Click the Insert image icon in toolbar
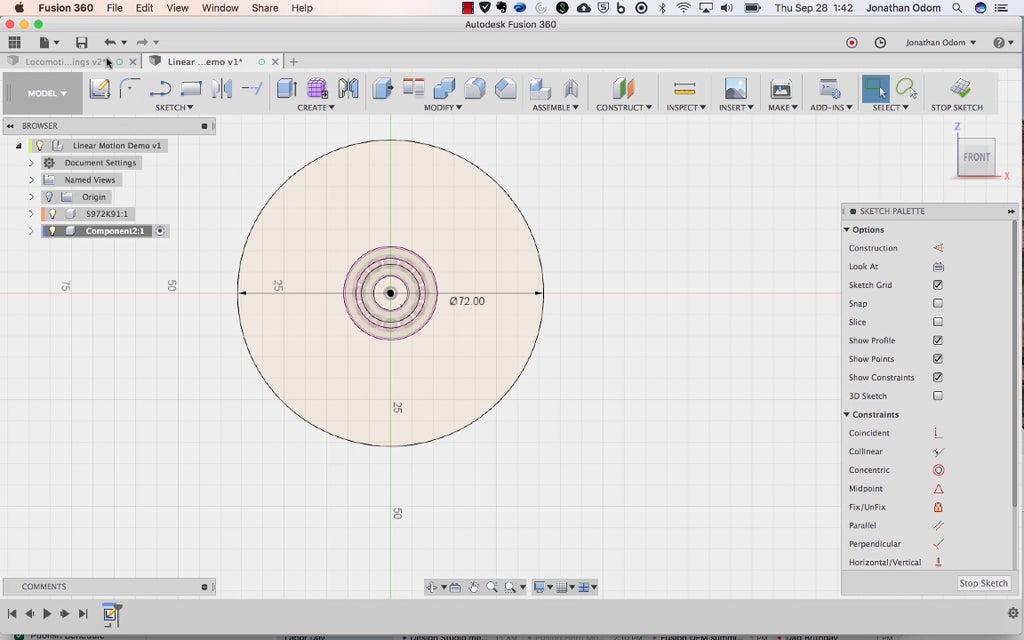 (x=735, y=88)
